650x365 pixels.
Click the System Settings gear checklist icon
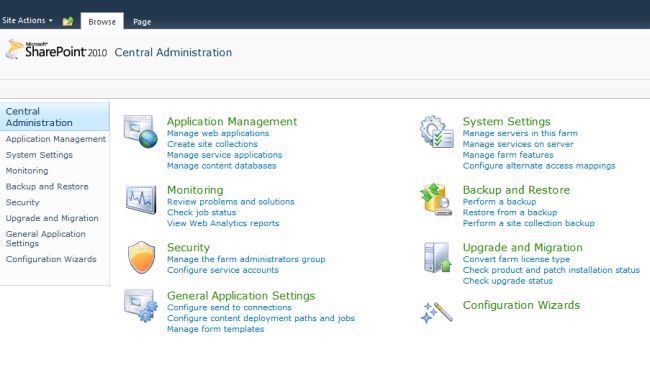(437, 132)
